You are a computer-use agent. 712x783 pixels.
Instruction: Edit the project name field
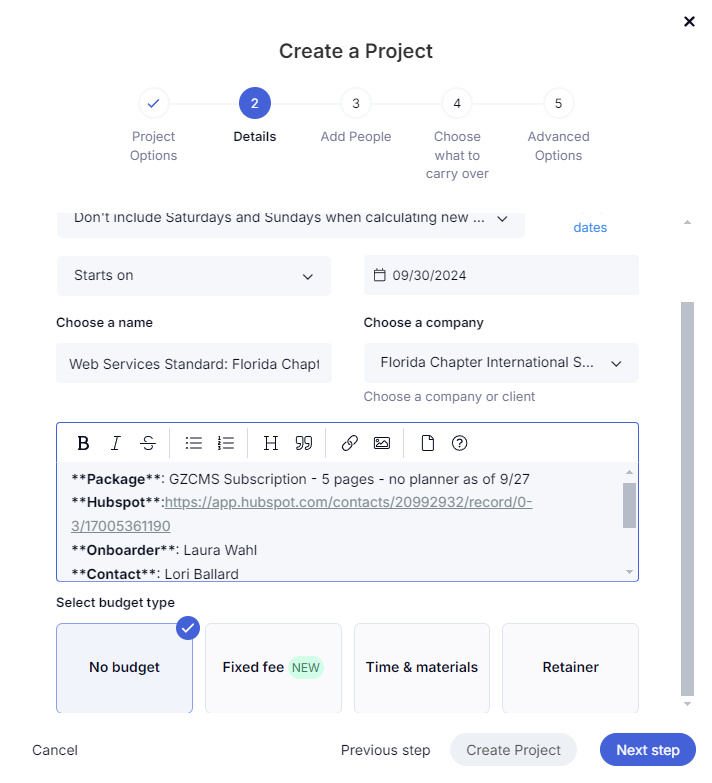(x=194, y=364)
